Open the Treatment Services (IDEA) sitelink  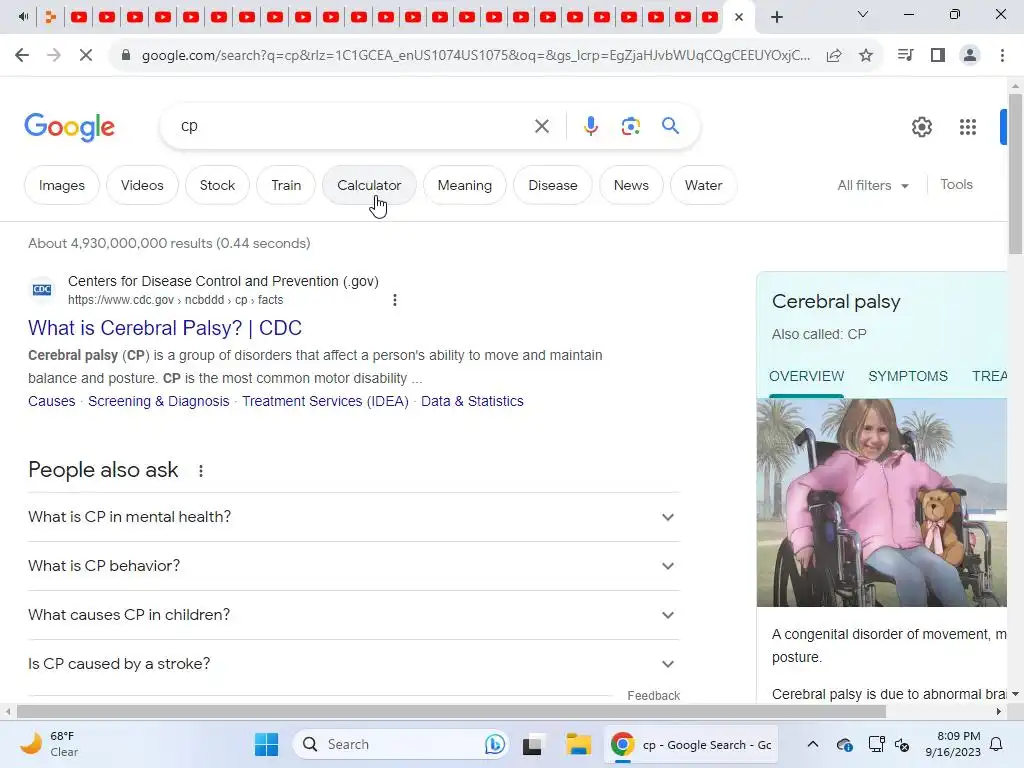click(x=325, y=401)
